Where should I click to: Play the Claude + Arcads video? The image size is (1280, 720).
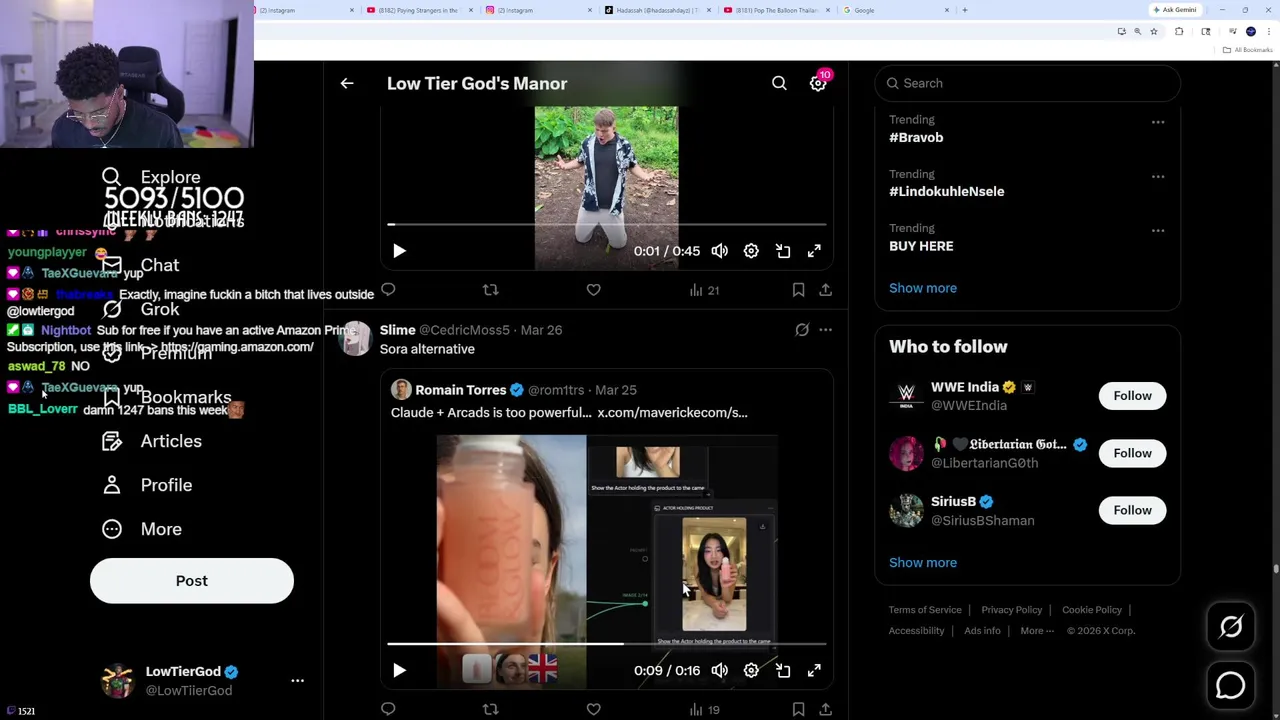399,671
